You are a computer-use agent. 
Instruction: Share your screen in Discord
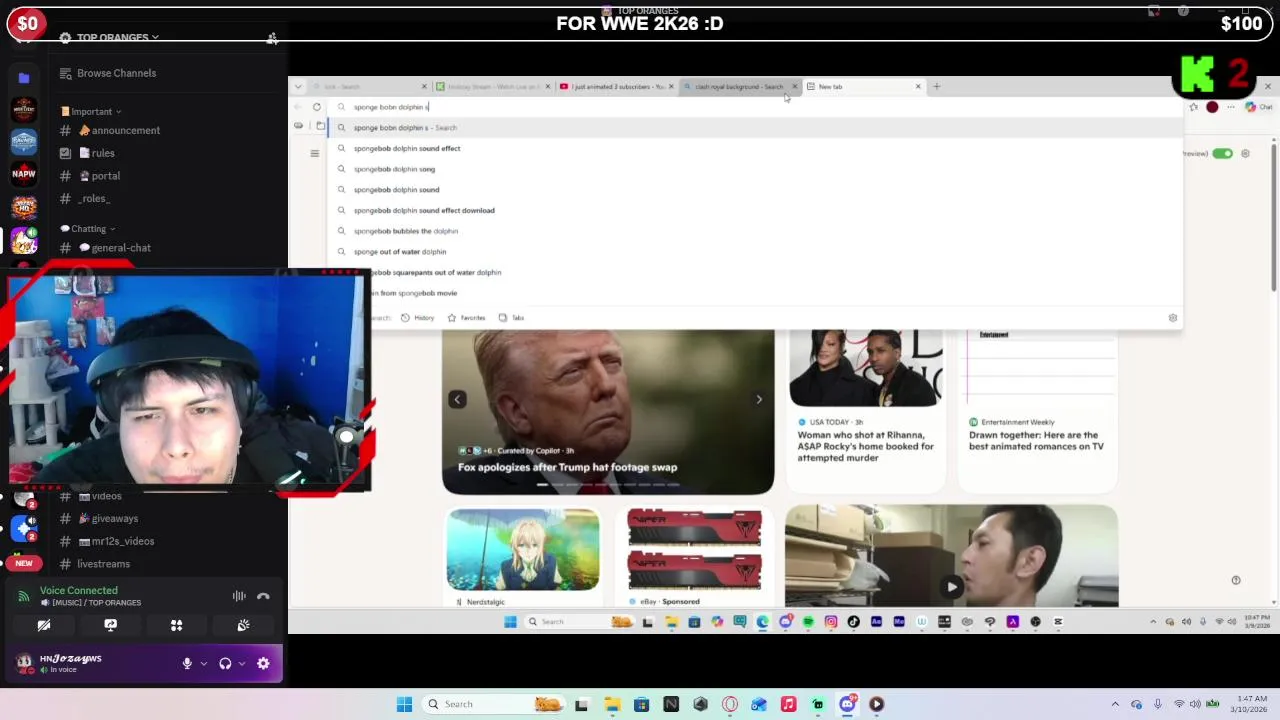click(x=110, y=625)
